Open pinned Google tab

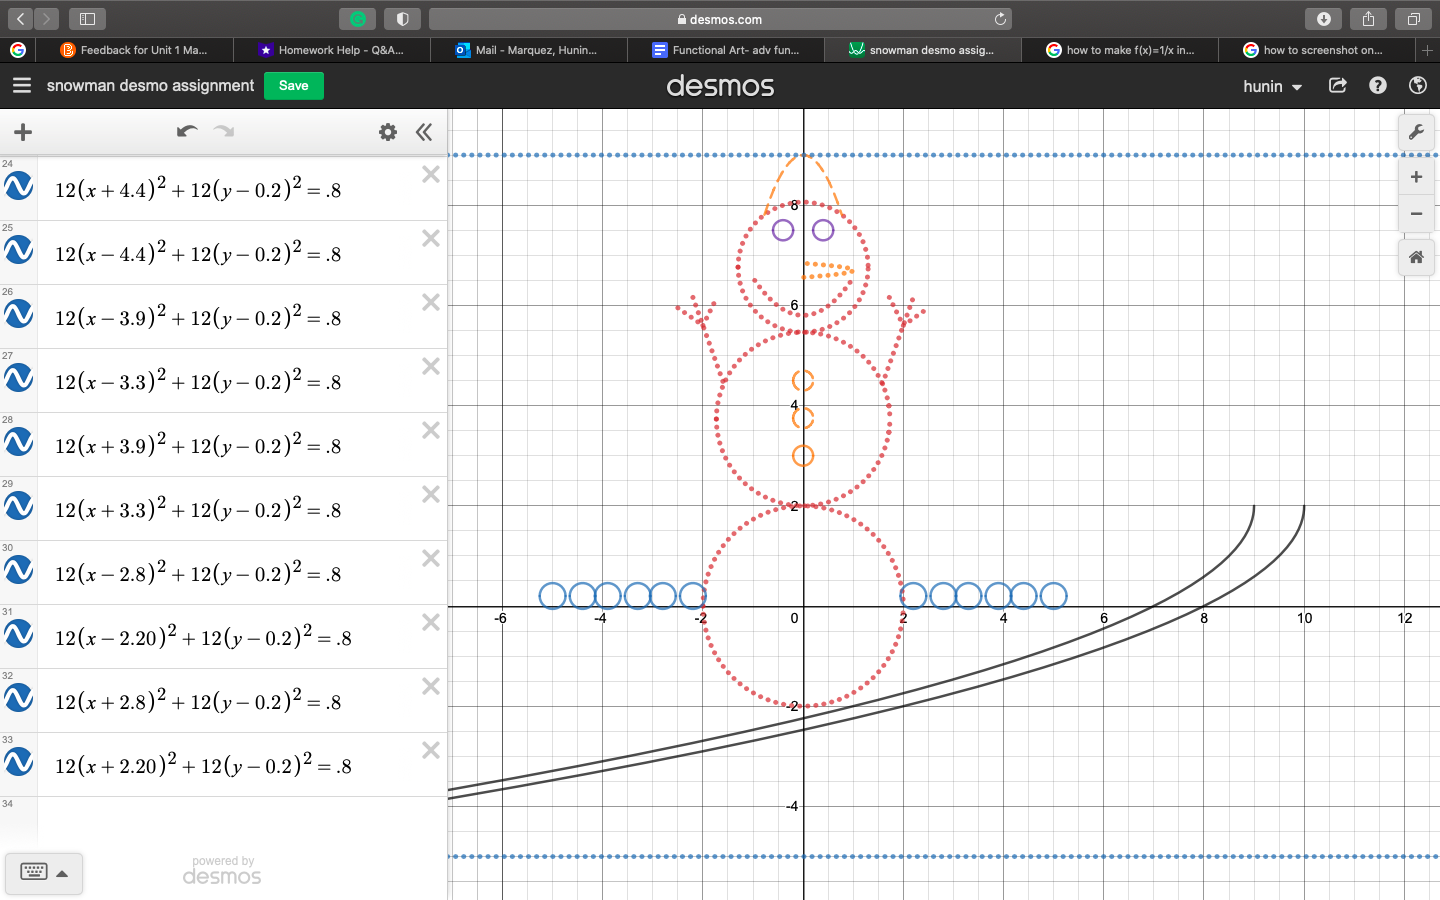coord(18,50)
